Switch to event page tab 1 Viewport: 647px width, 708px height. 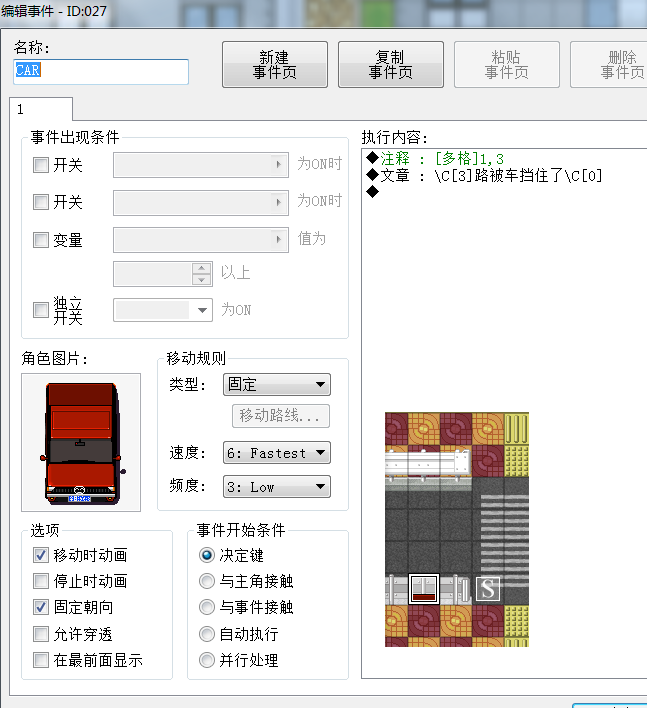click(41, 109)
